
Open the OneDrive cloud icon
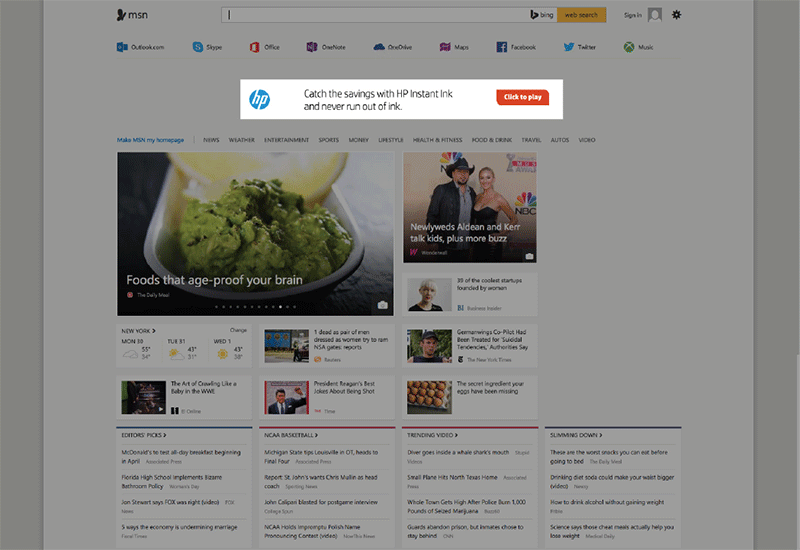tap(379, 47)
